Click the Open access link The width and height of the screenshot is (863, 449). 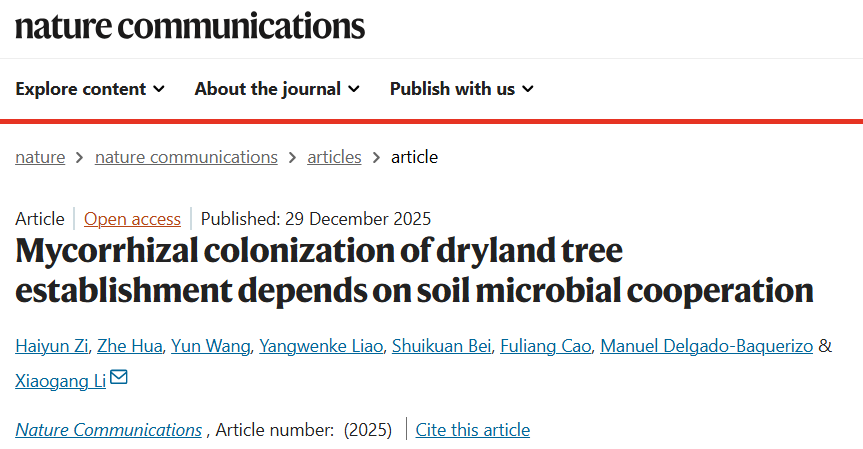tap(132, 219)
